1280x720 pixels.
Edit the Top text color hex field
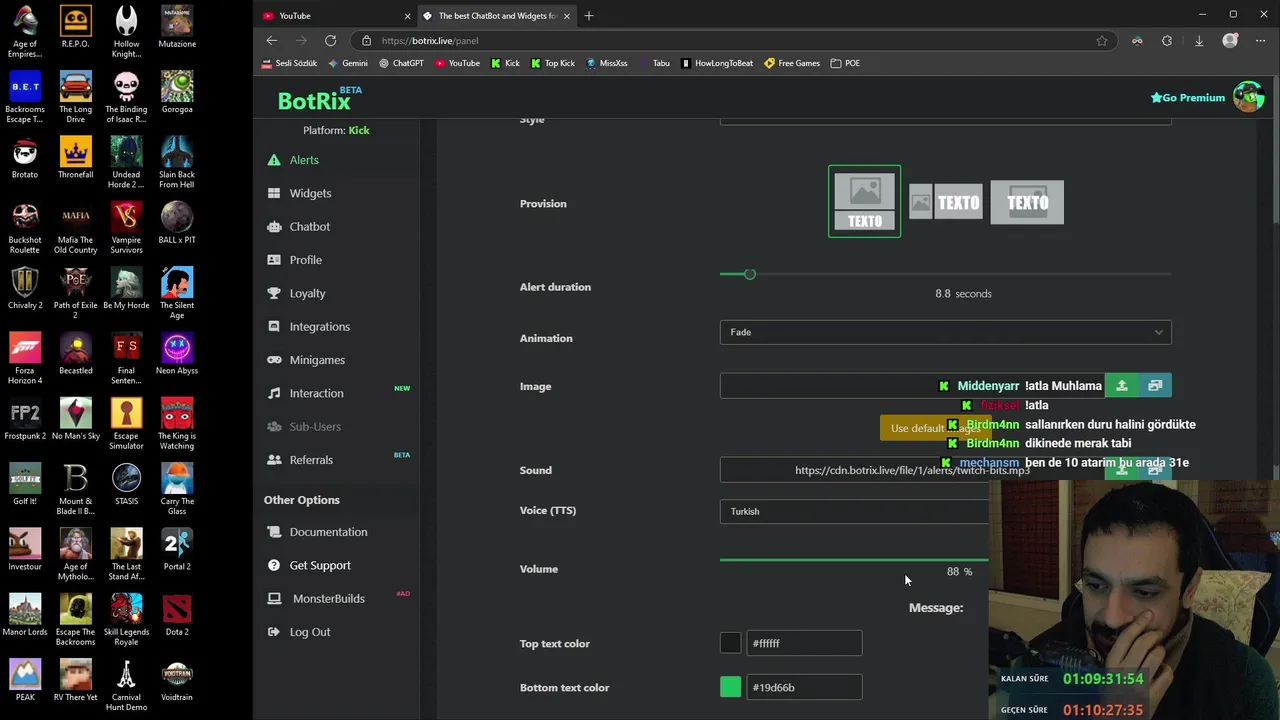[804, 643]
